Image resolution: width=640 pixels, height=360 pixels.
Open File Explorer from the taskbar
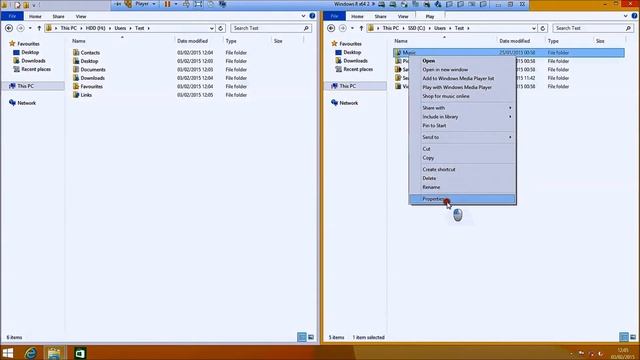click(54, 353)
